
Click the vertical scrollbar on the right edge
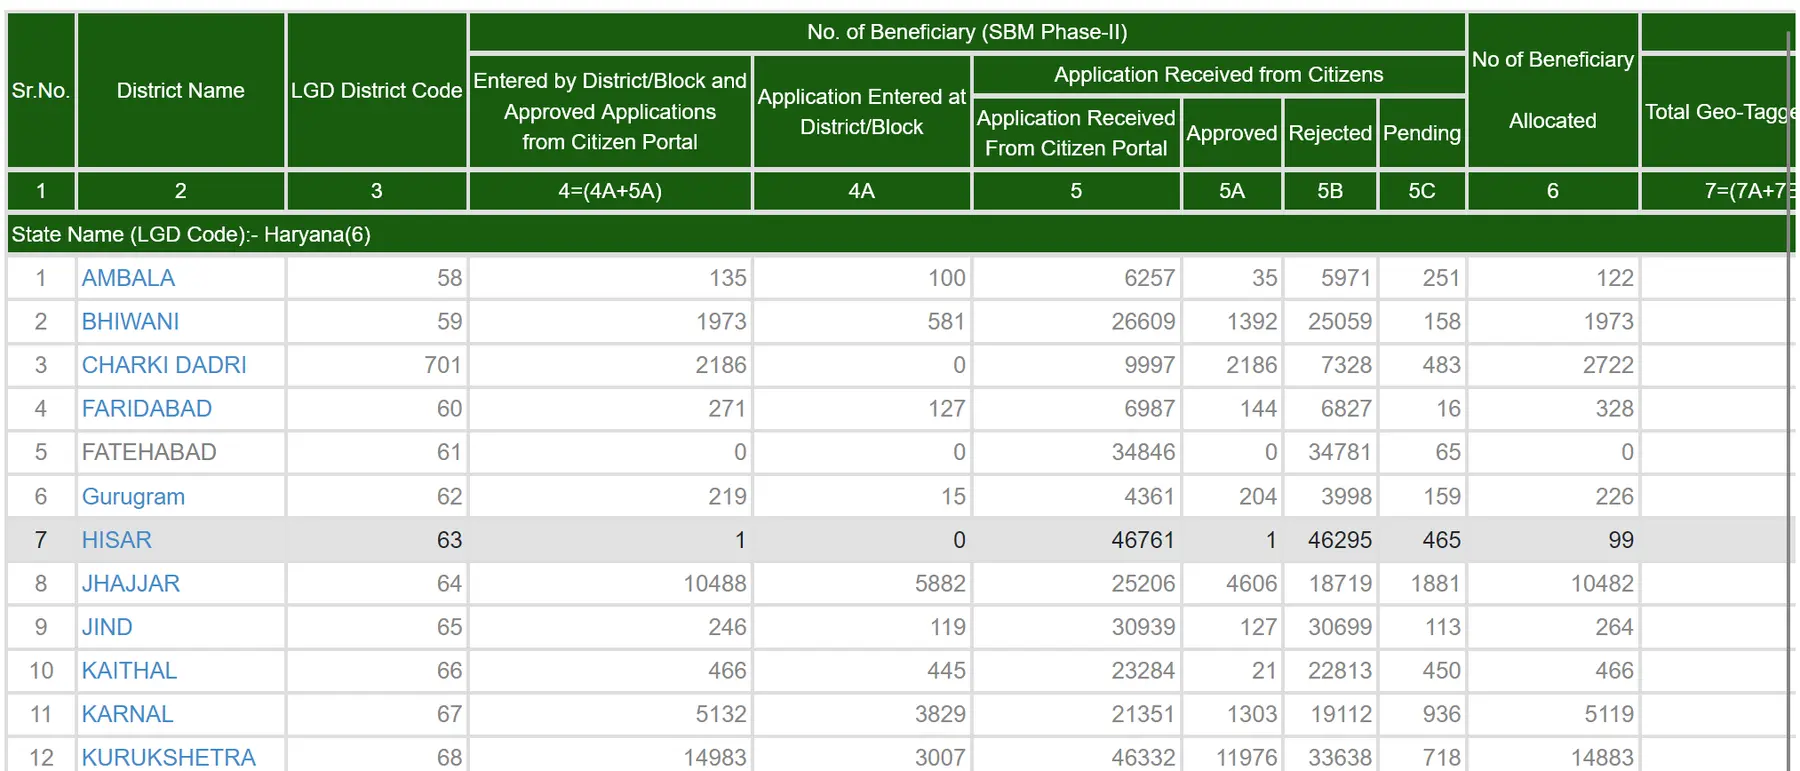coord(1789,400)
